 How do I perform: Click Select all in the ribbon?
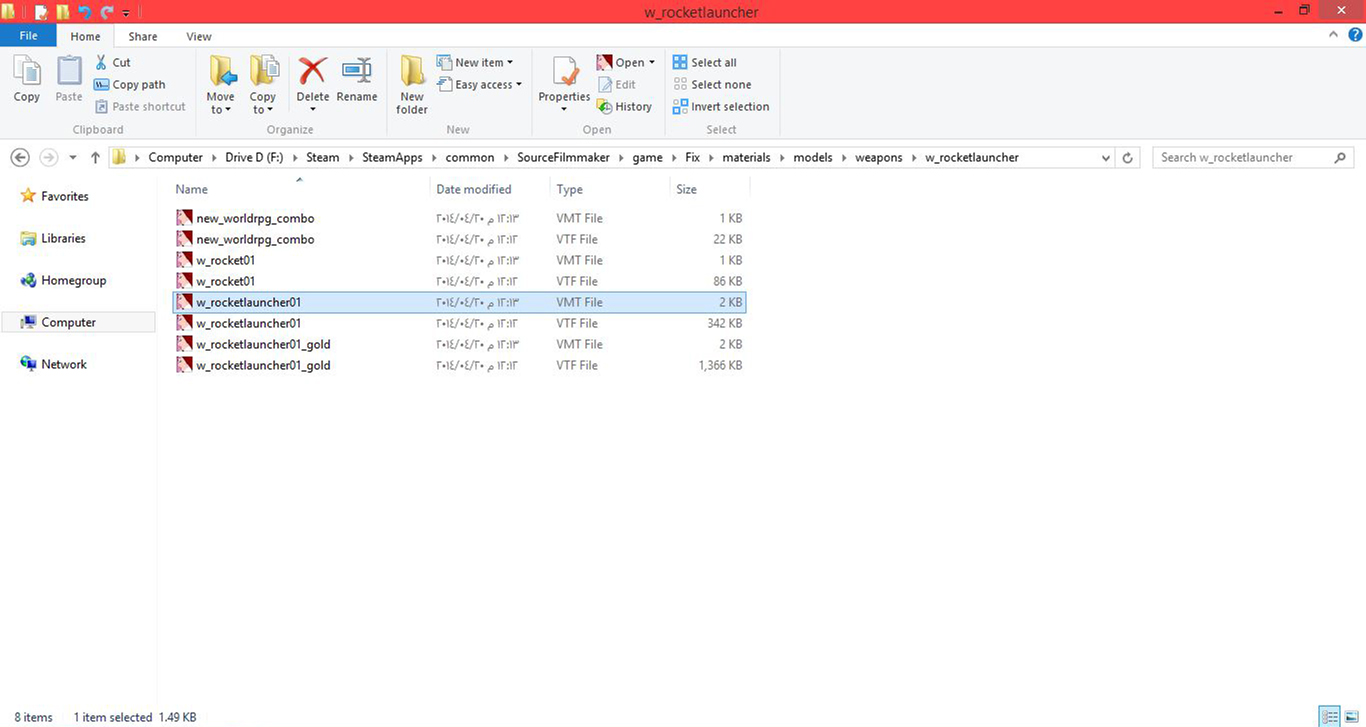click(705, 62)
